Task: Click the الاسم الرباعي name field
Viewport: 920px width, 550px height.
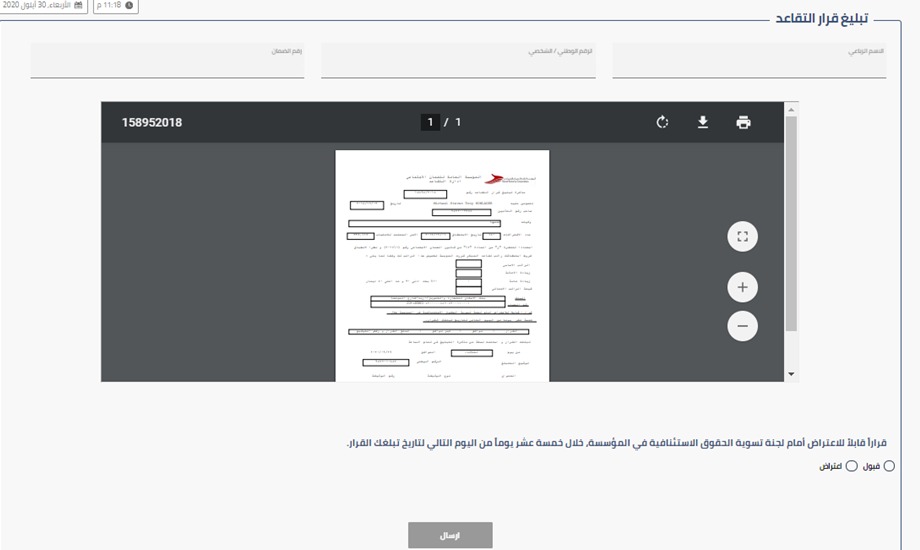Action: (x=749, y=64)
